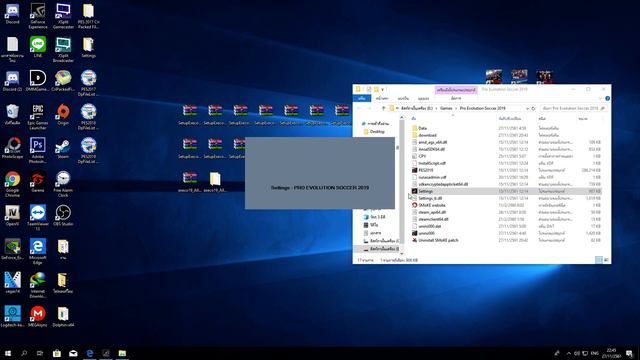Click the Pro Evolution Soccer 2019 breadcrumb
The height and width of the screenshot is (360, 640).
[482, 108]
